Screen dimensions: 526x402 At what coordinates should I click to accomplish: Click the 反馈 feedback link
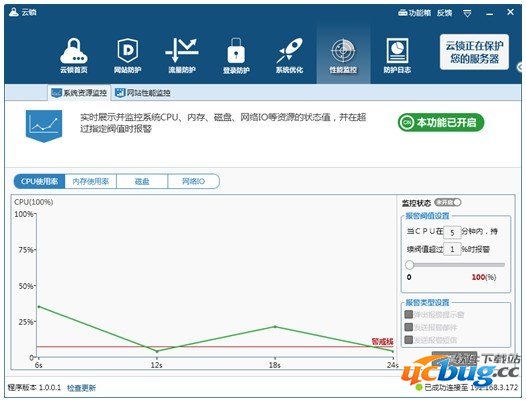pos(444,13)
